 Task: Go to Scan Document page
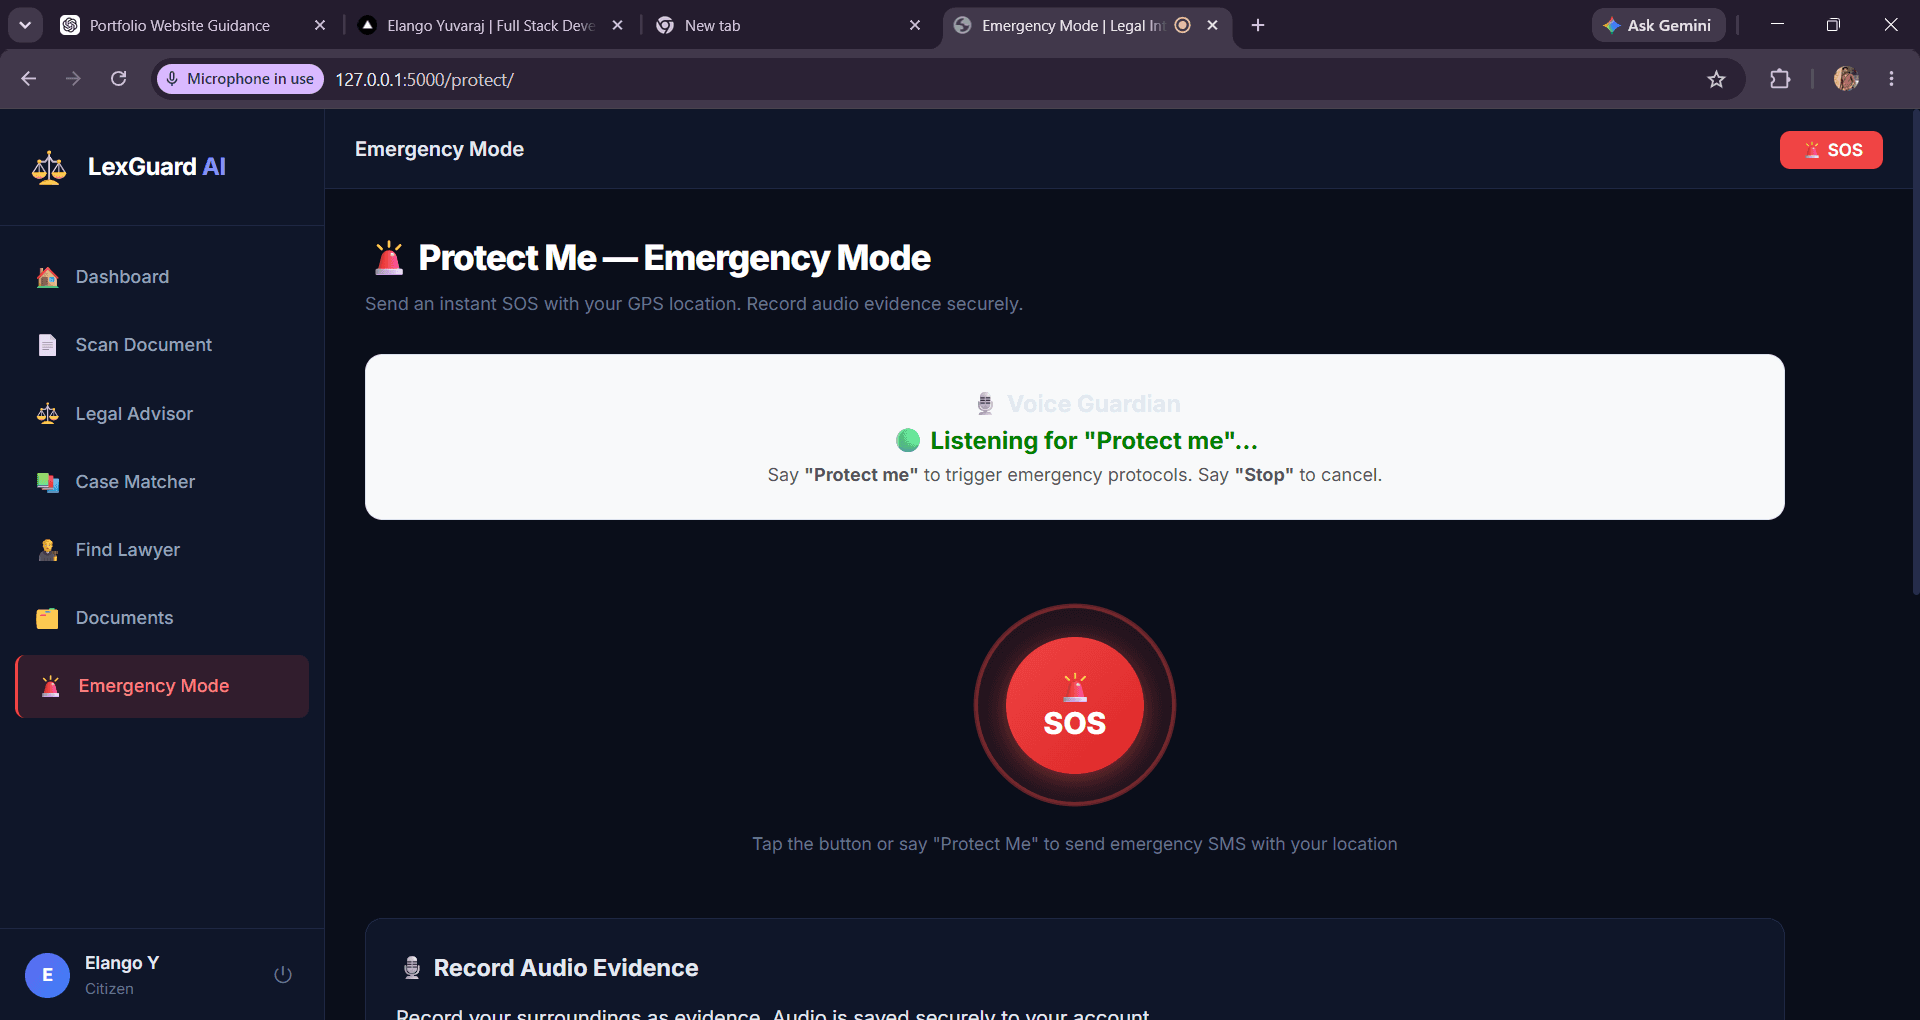pos(162,345)
